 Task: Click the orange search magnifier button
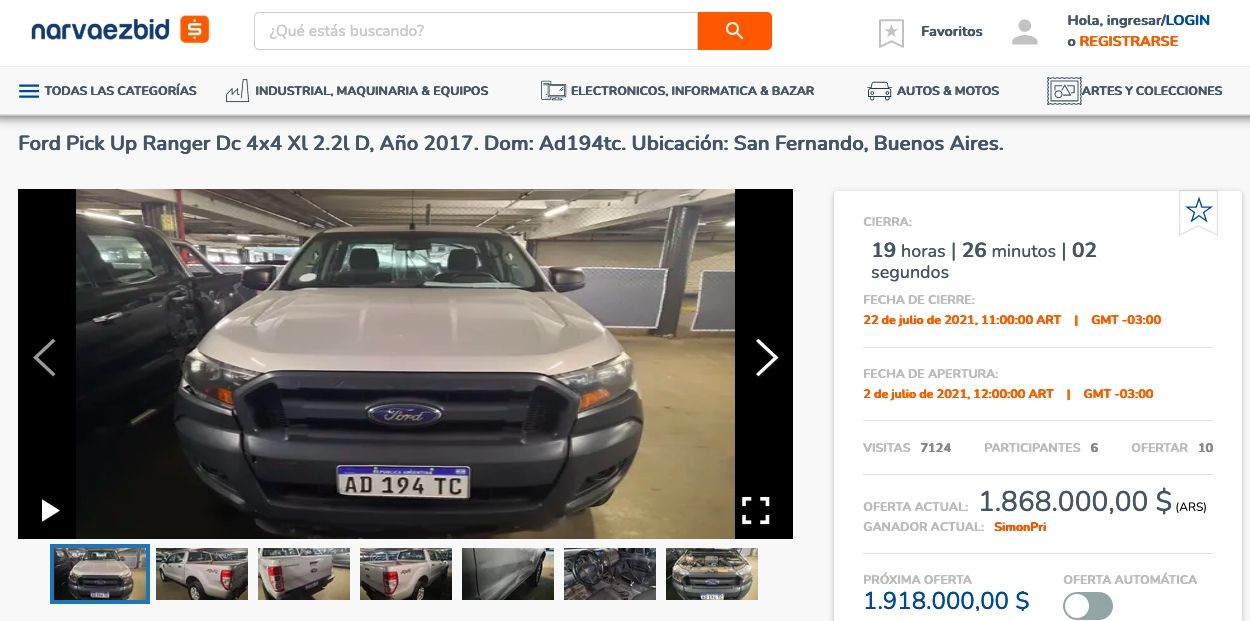(x=734, y=31)
